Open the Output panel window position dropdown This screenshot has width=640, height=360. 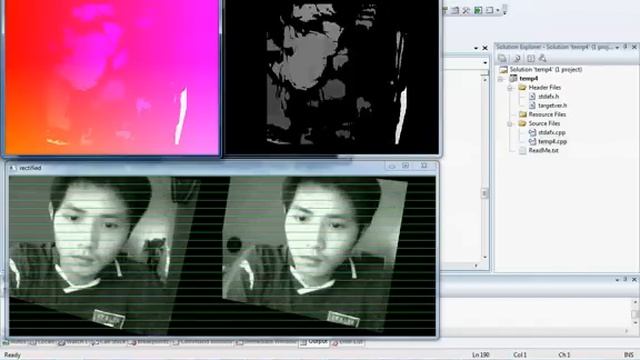[x=617, y=280]
